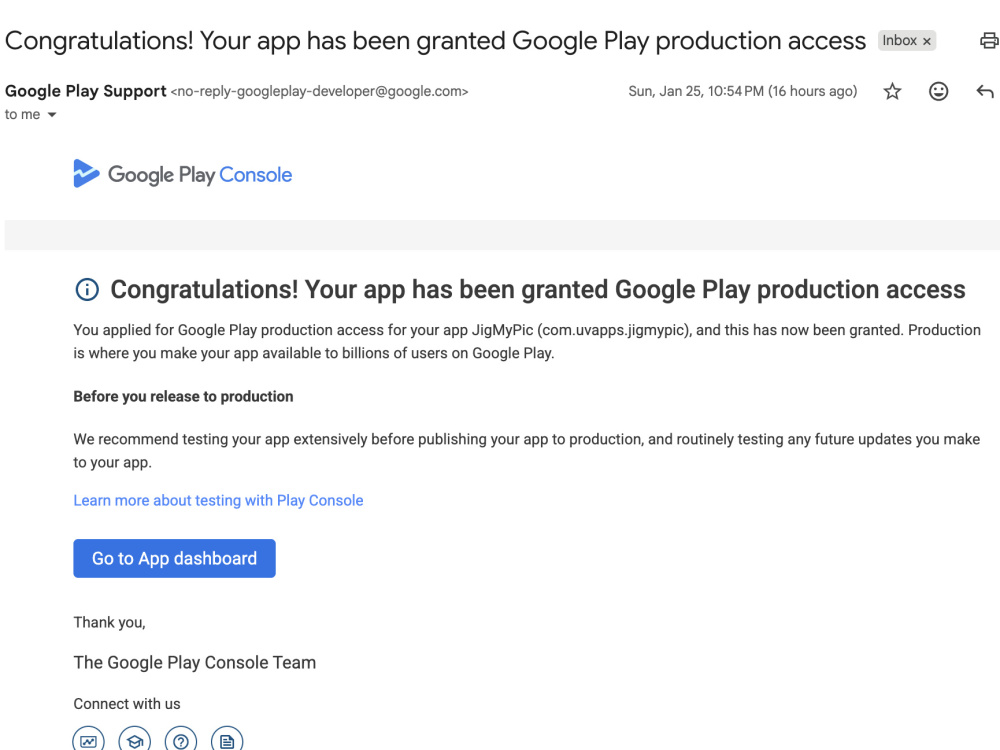The image size is (1000, 750).
Task: Click the Inbox label chip
Action: [899, 40]
